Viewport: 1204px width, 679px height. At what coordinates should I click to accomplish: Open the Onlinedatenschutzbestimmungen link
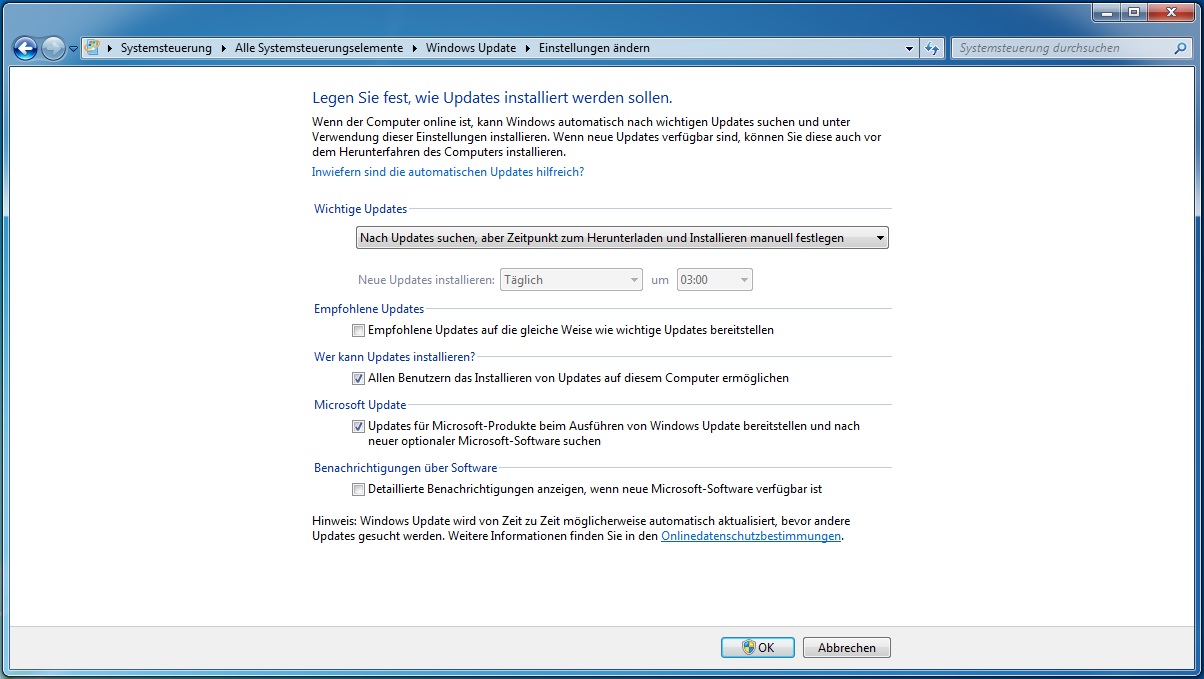[x=751, y=536]
